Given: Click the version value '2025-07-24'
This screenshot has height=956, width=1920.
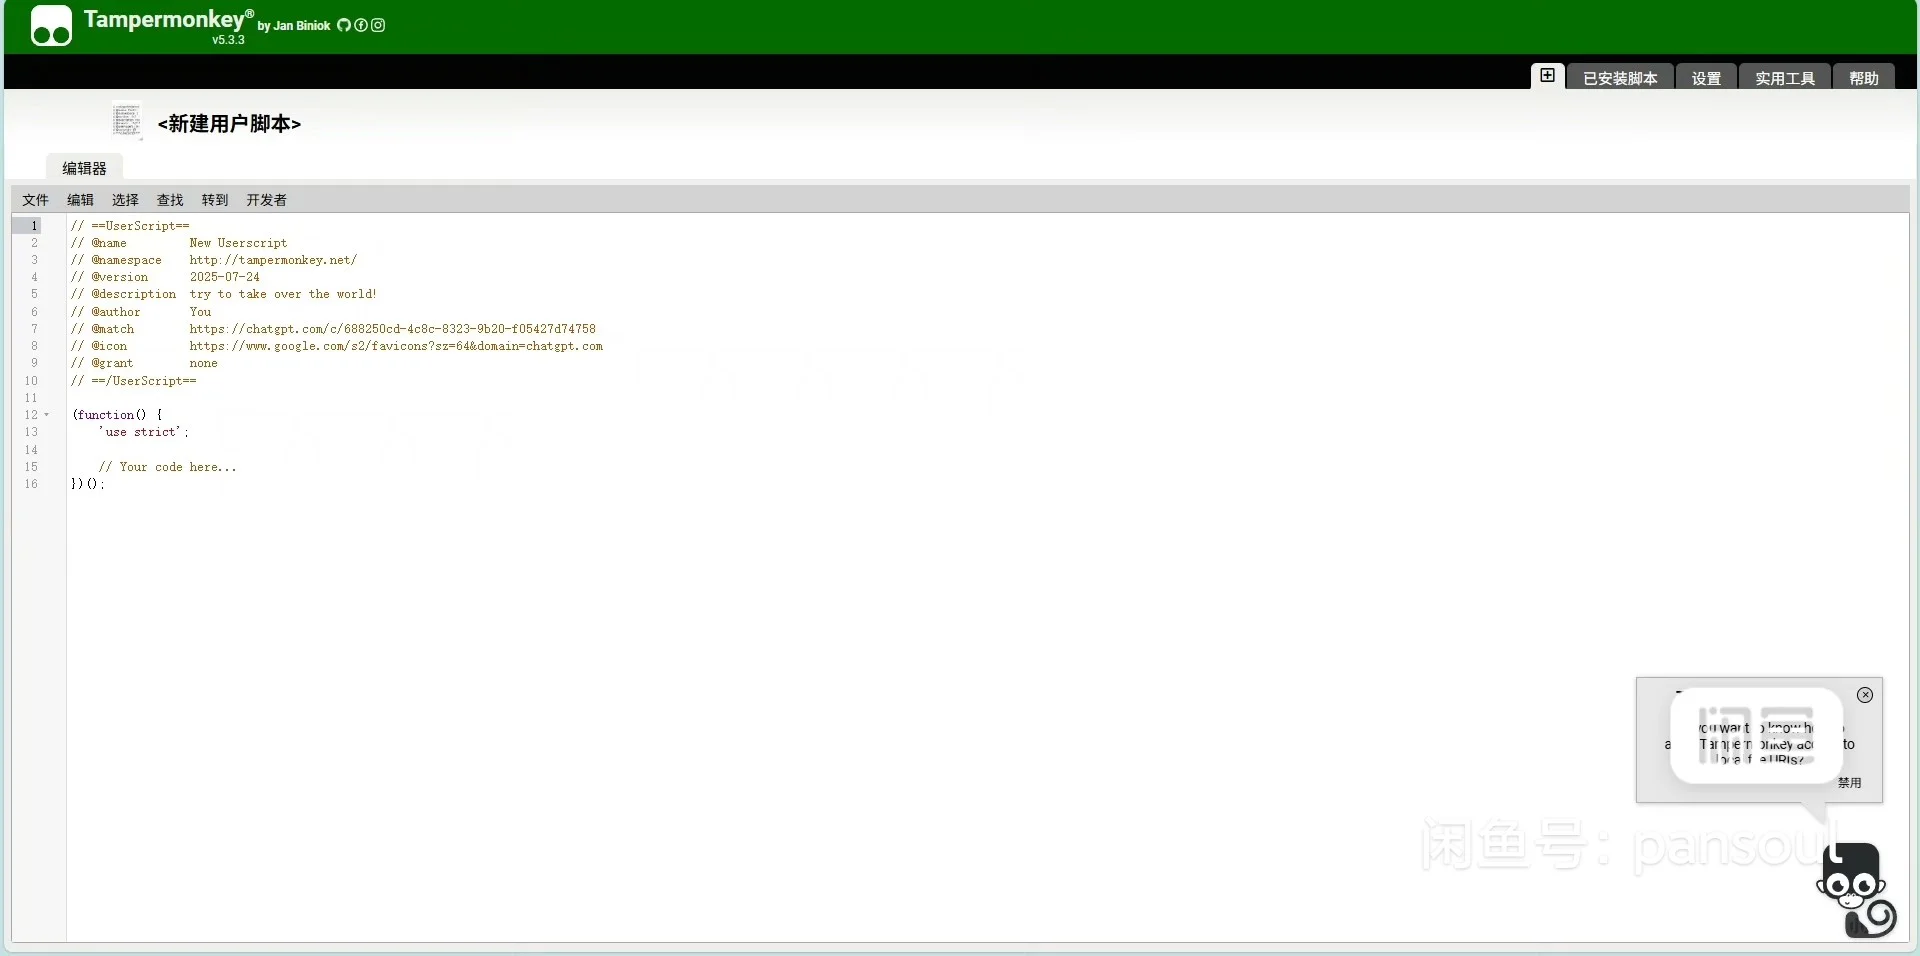Looking at the screenshot, I should (x=225, y=277).
